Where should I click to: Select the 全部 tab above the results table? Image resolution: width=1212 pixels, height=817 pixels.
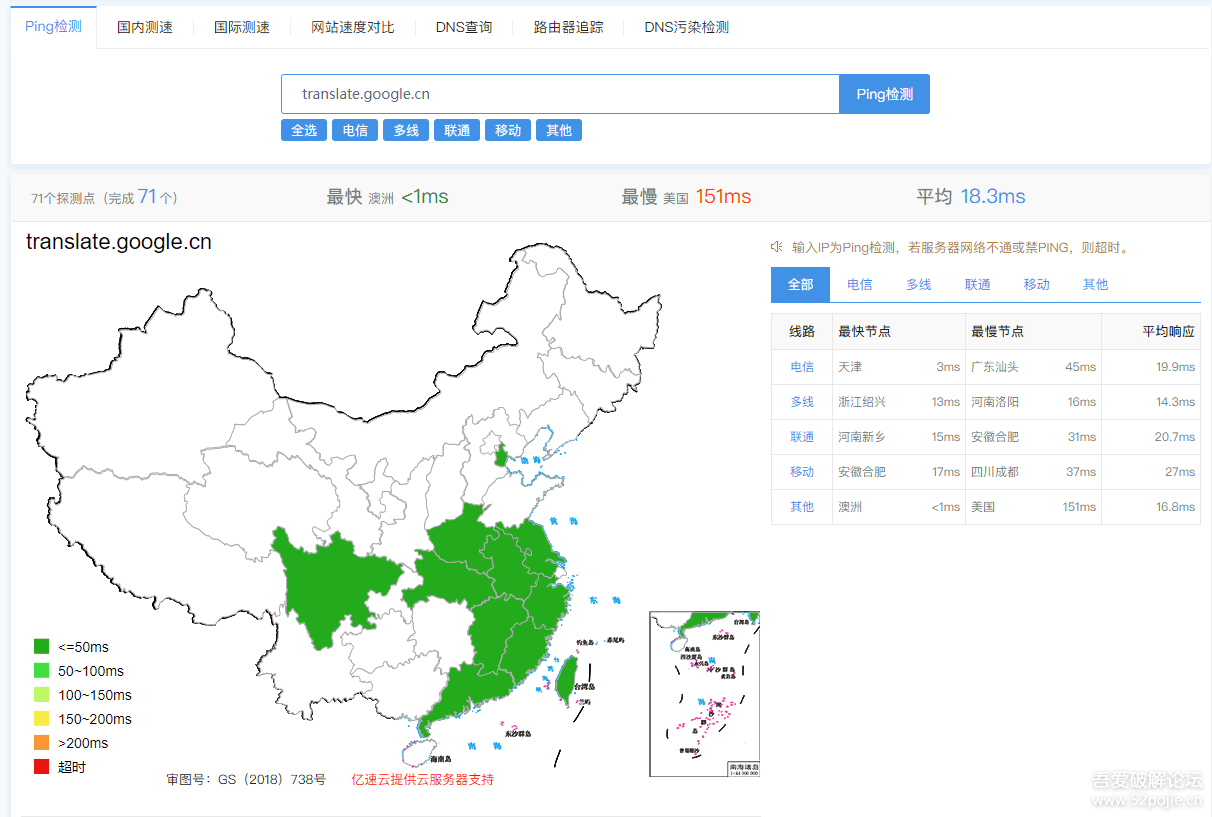coord(801,285)
